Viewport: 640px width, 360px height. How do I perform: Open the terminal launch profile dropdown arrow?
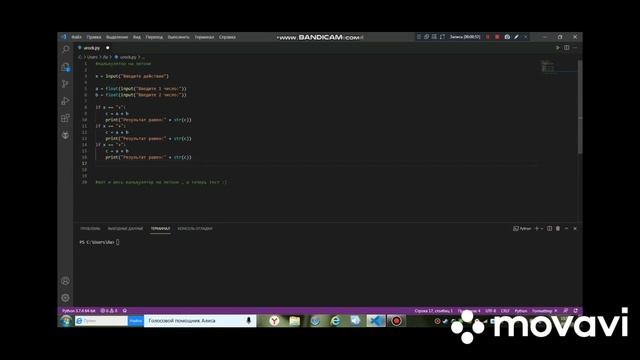[542, 229]
